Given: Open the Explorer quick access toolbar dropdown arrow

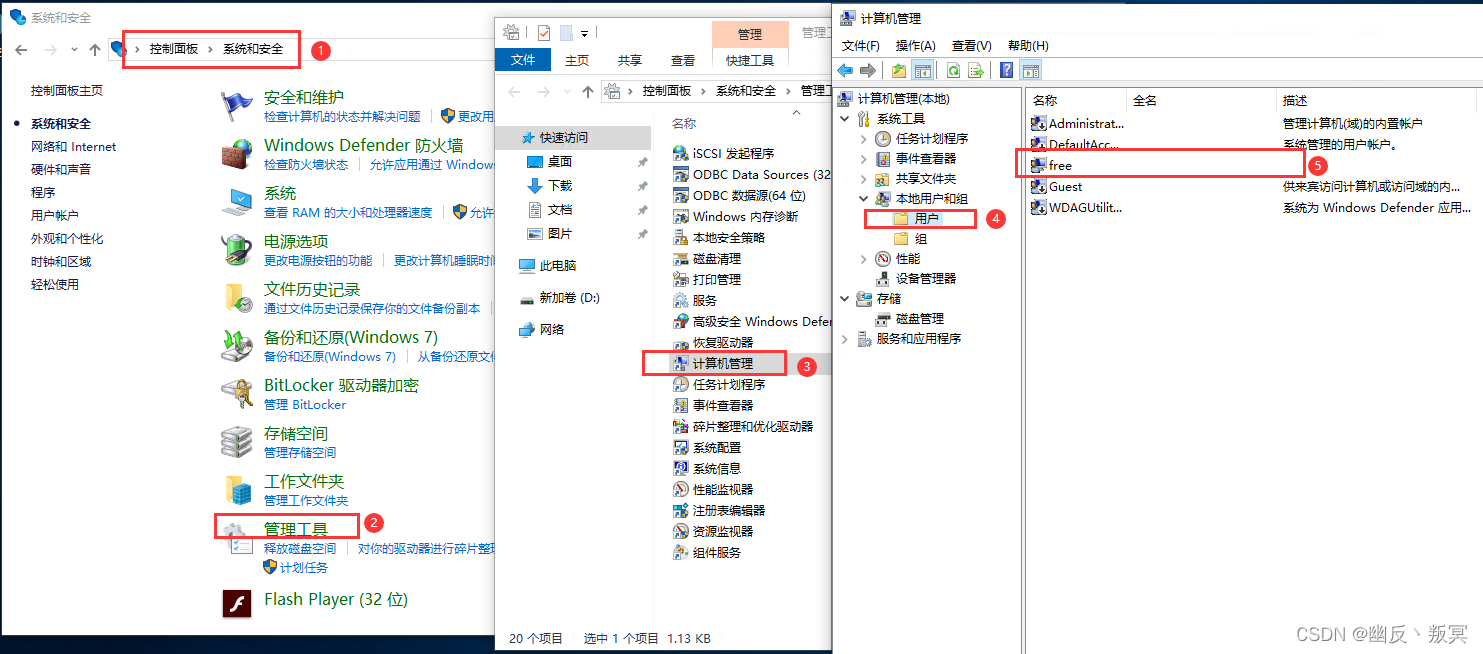Looking at the screenshot, I should pos(584,34).
